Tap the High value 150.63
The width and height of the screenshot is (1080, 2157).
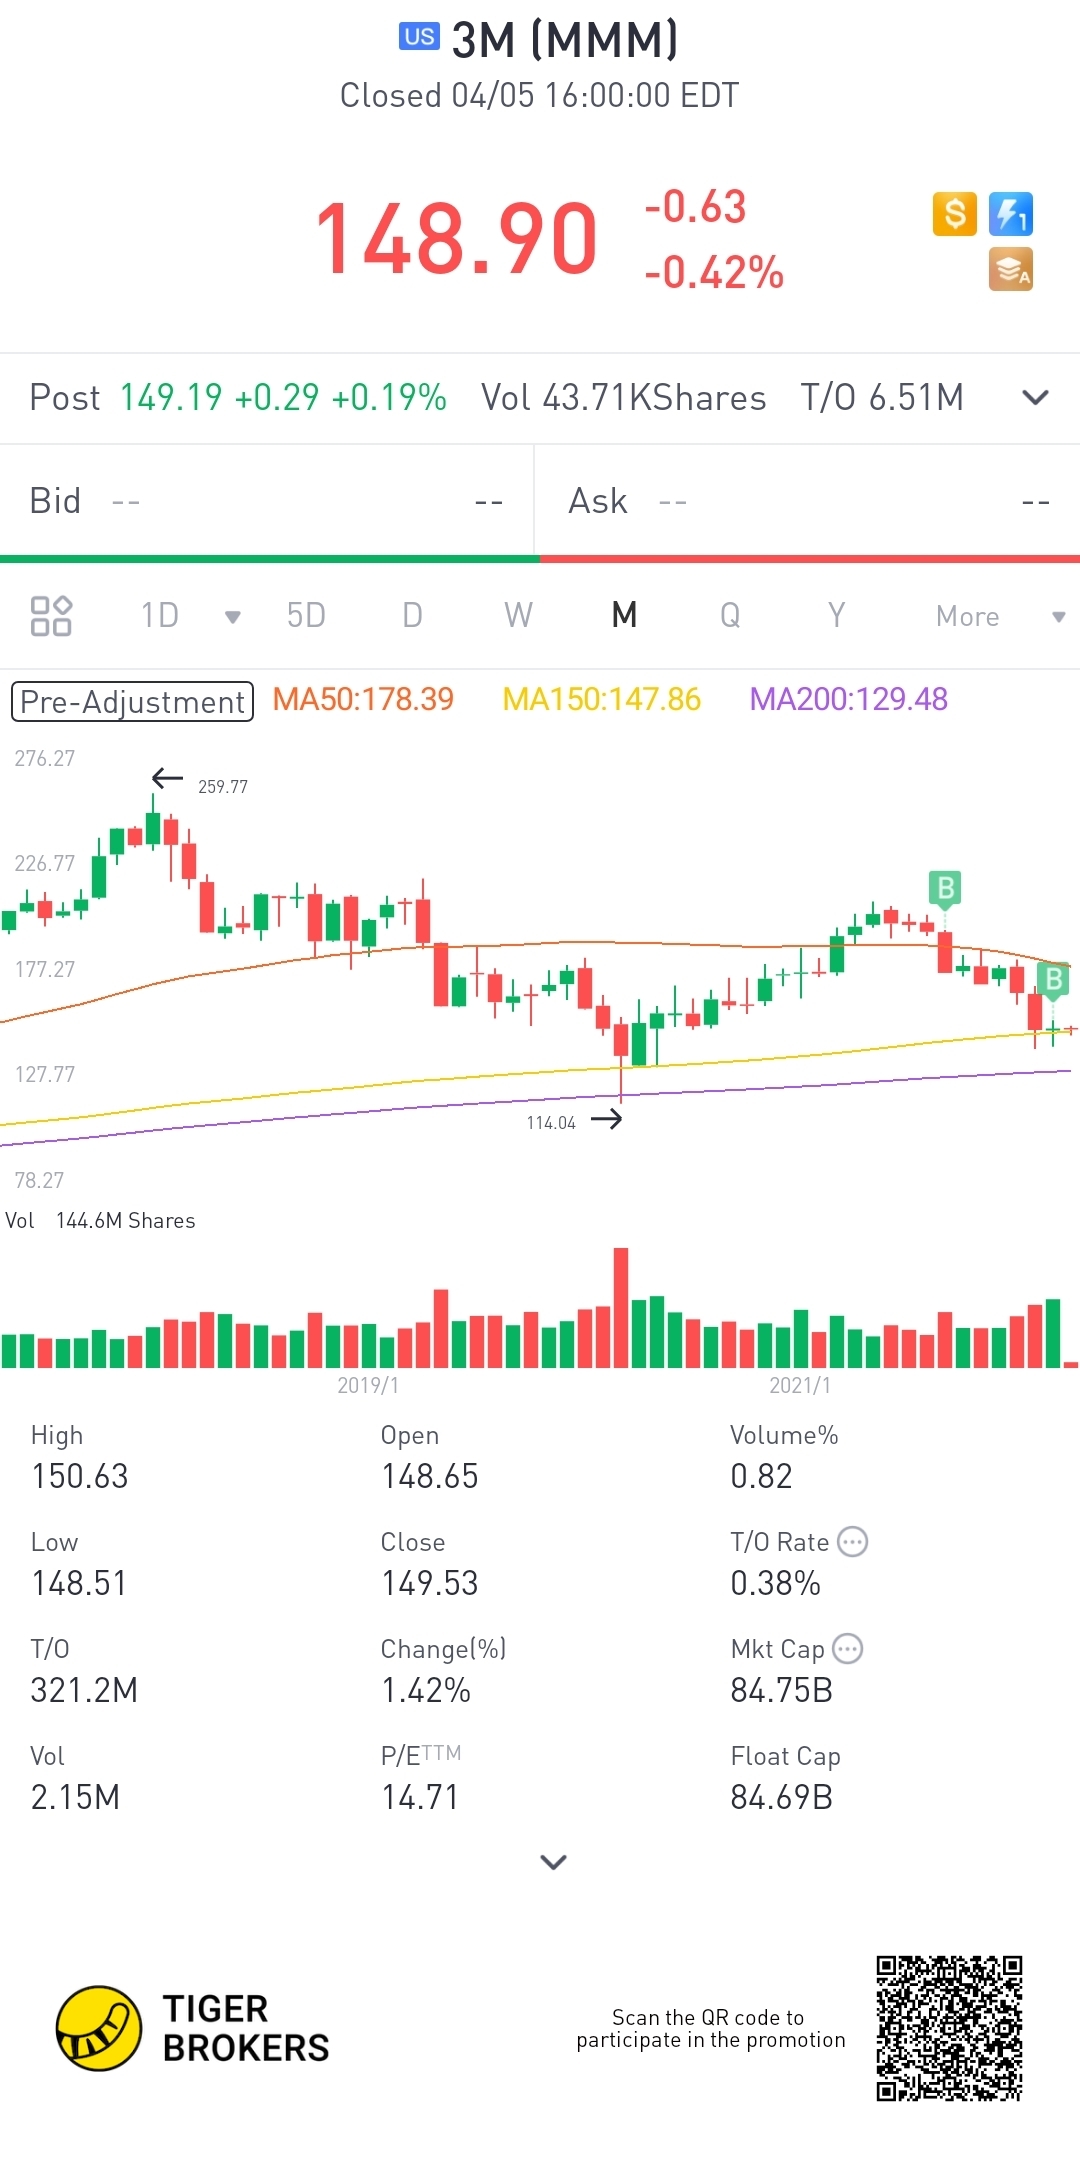[x=80, y=1476]
